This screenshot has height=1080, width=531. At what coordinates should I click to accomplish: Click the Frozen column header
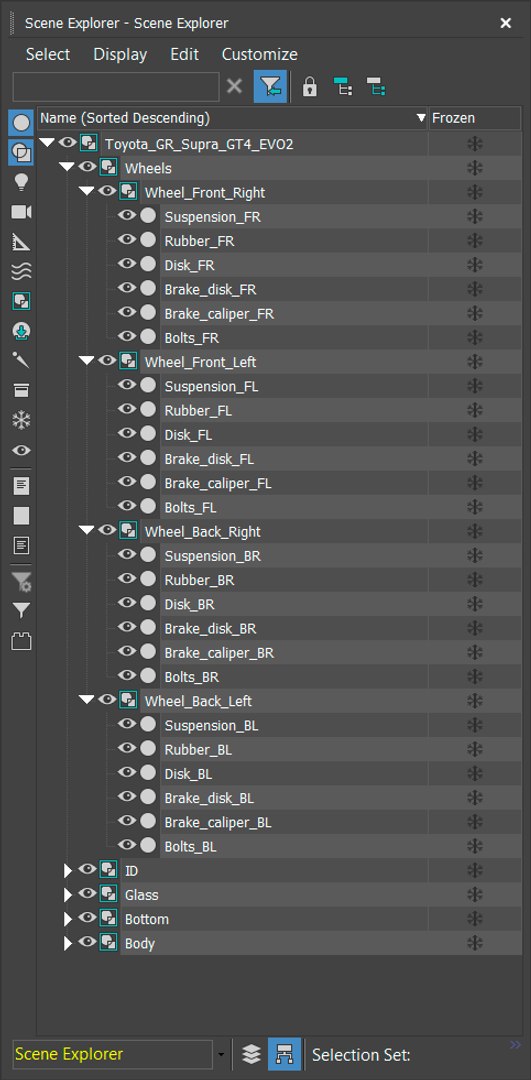tap(475, 118)
